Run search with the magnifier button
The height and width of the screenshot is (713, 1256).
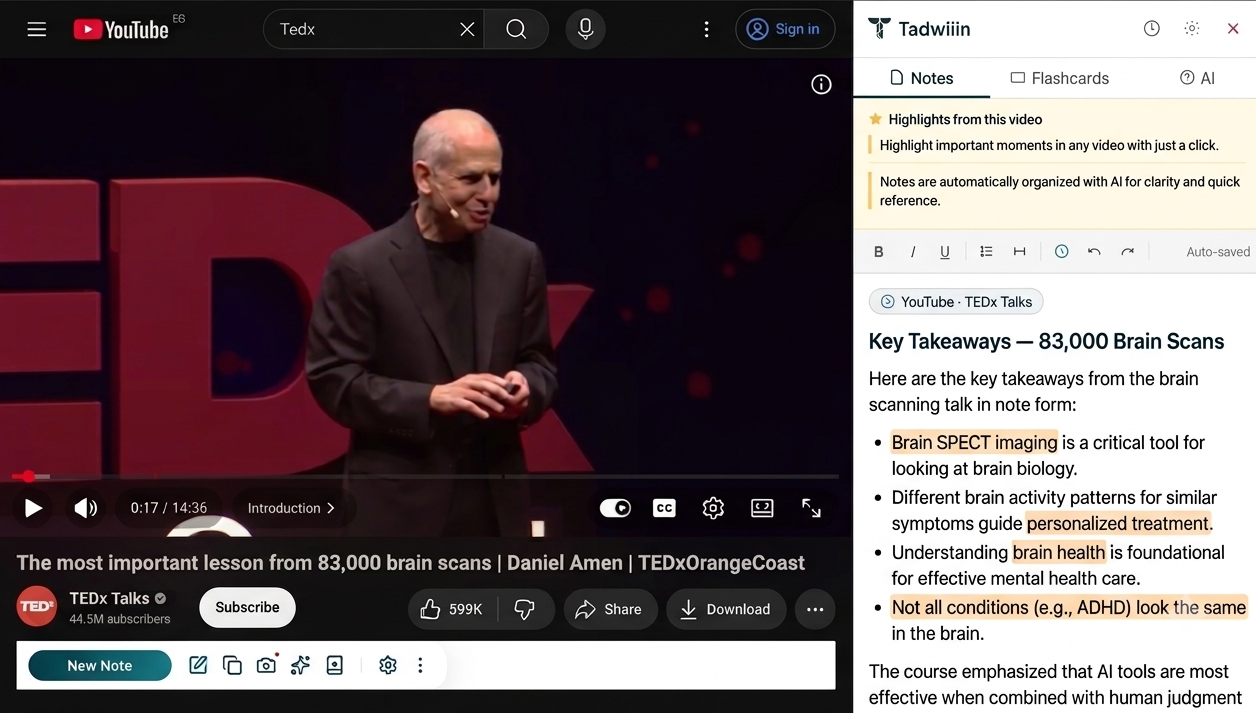click(516, 29)
